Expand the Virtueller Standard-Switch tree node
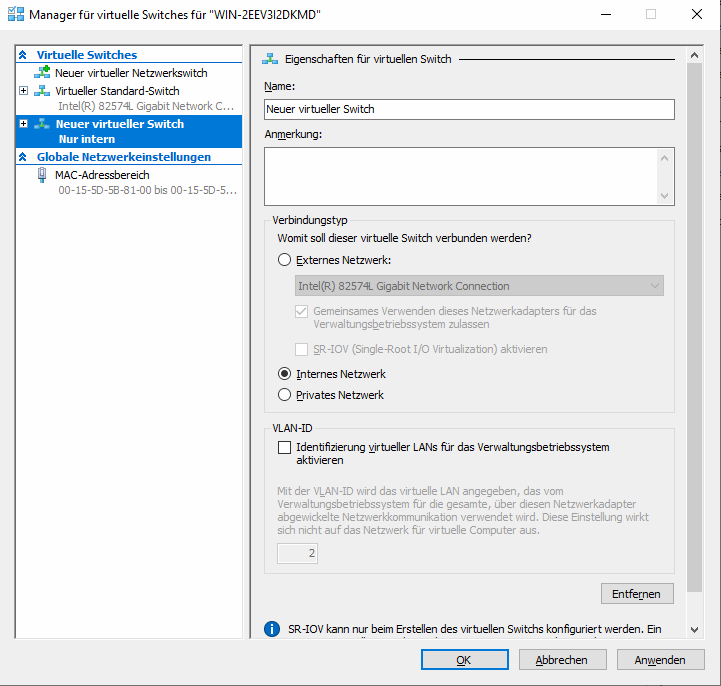The width and height of the screenshot is (721, 686). (23, 91)
